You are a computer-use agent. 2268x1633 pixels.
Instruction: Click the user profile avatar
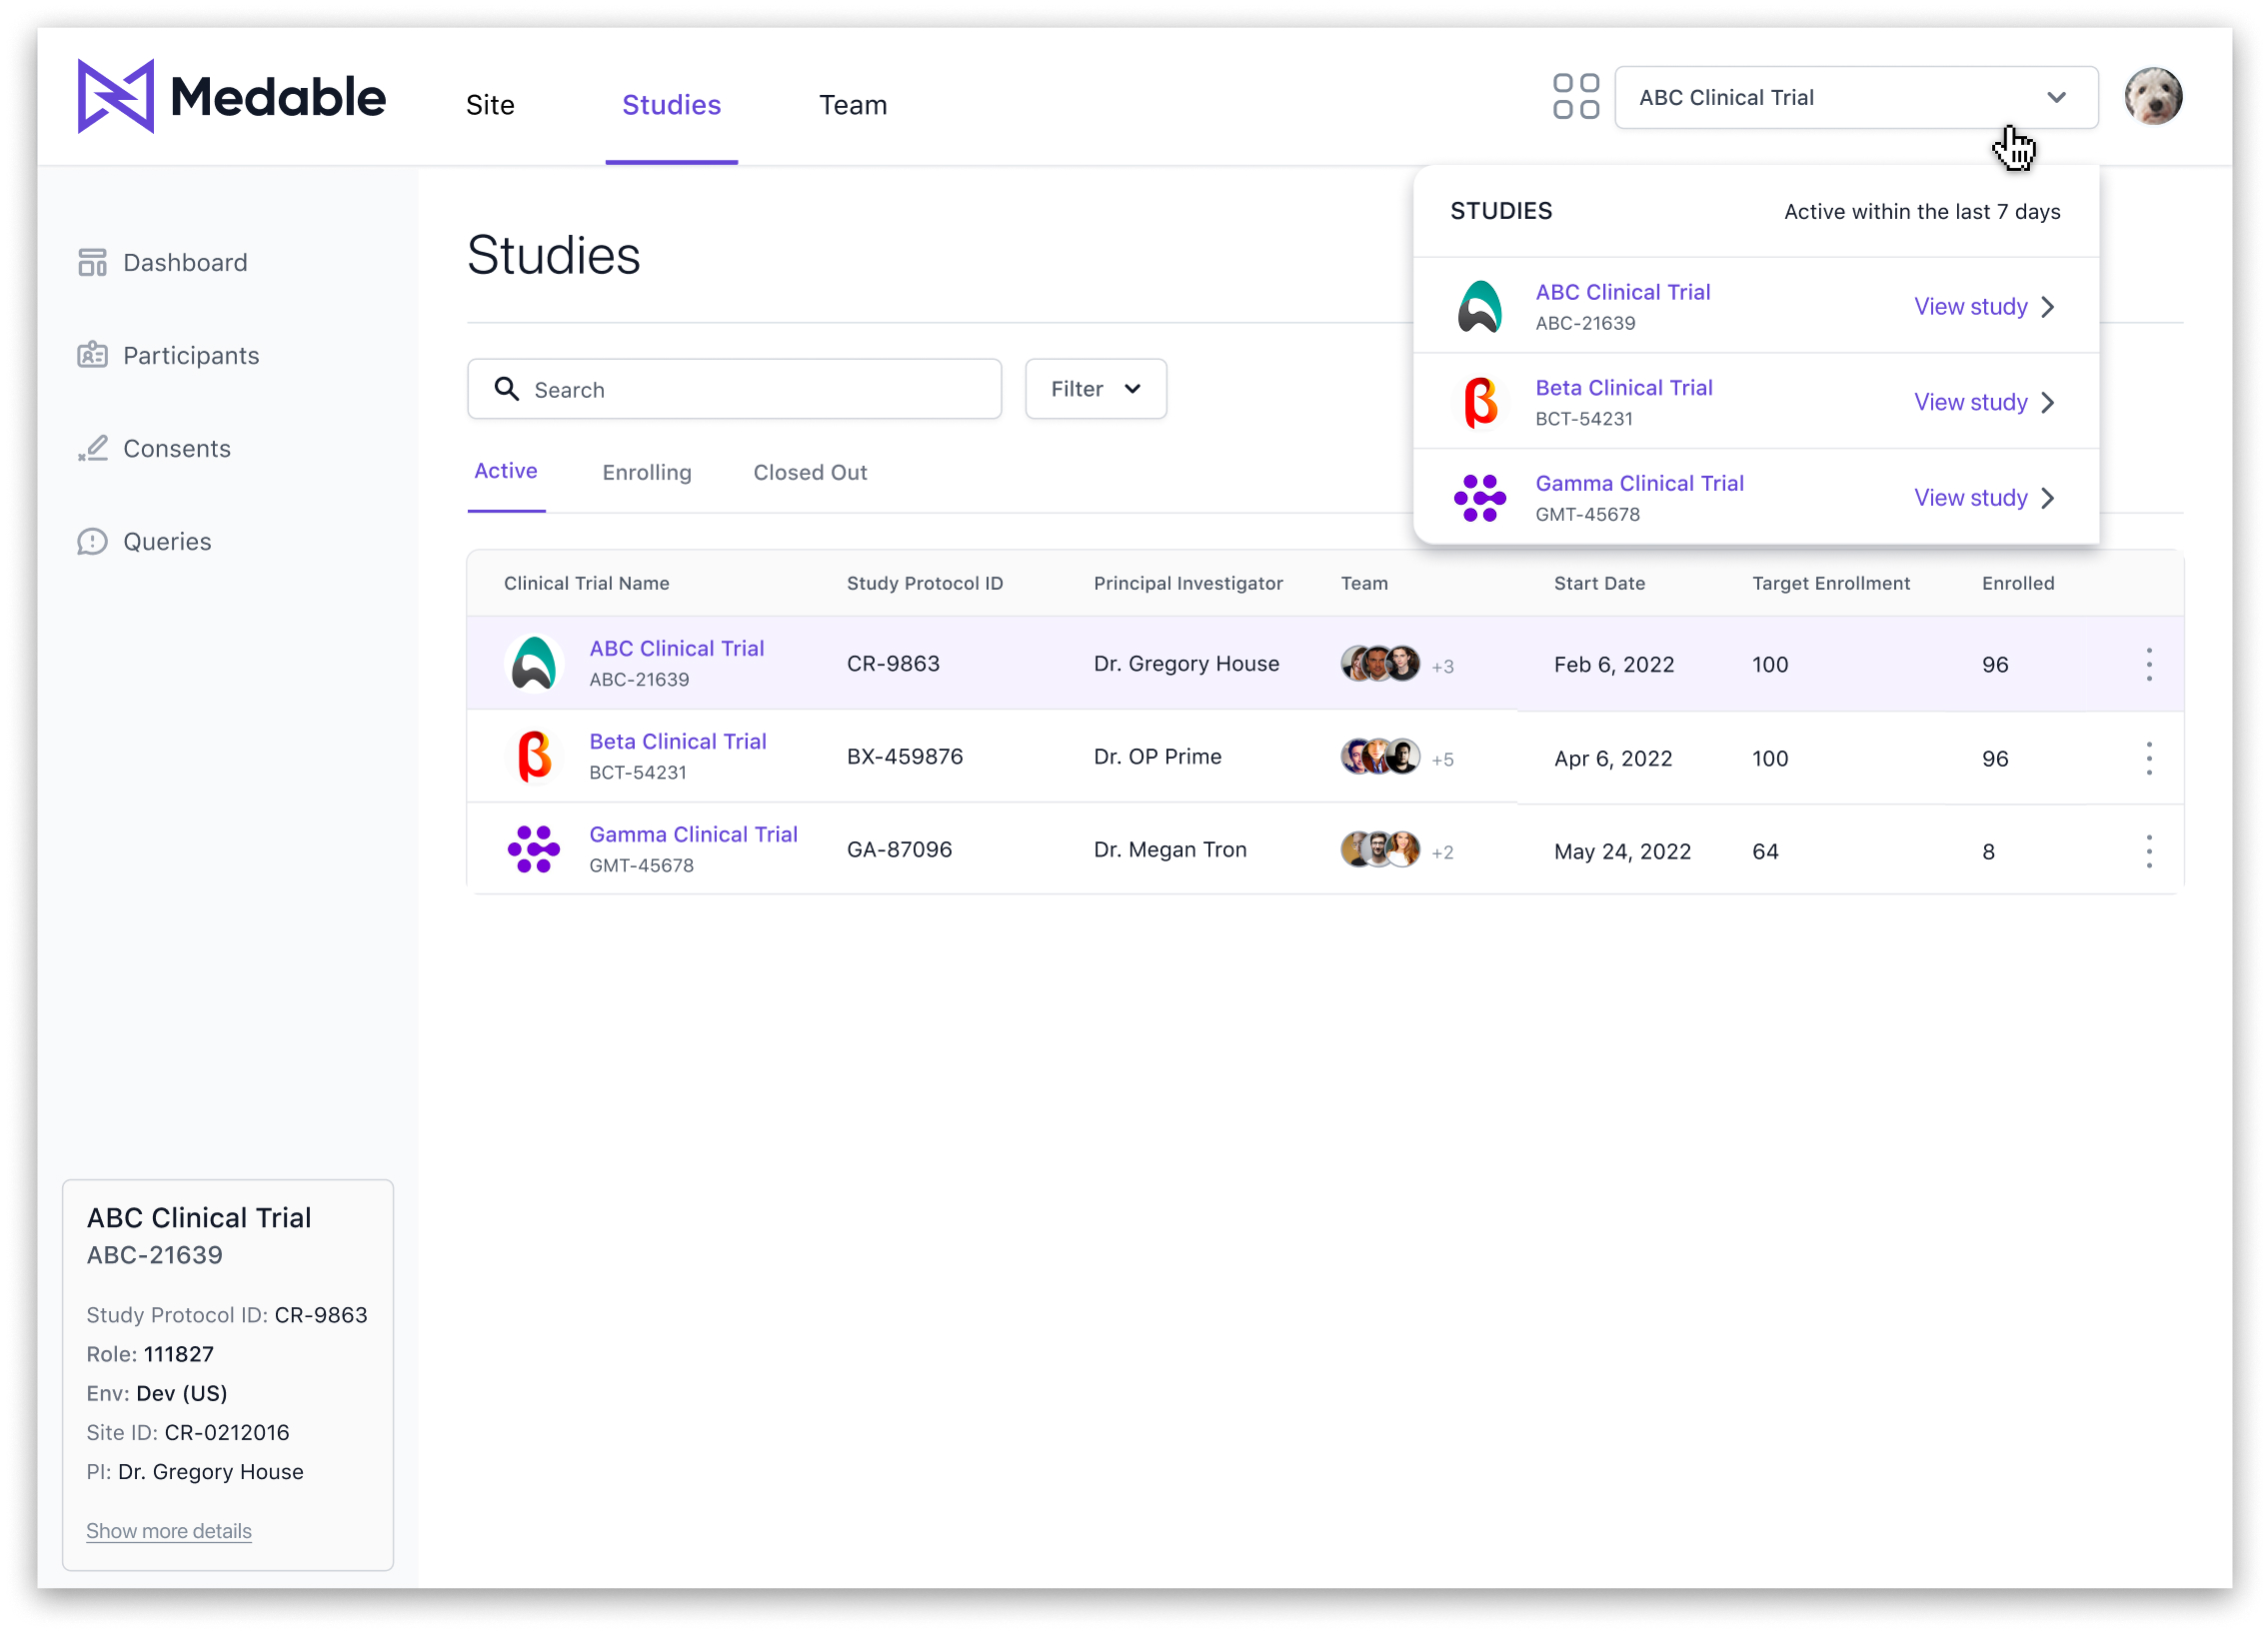[x=2152, y=97]
